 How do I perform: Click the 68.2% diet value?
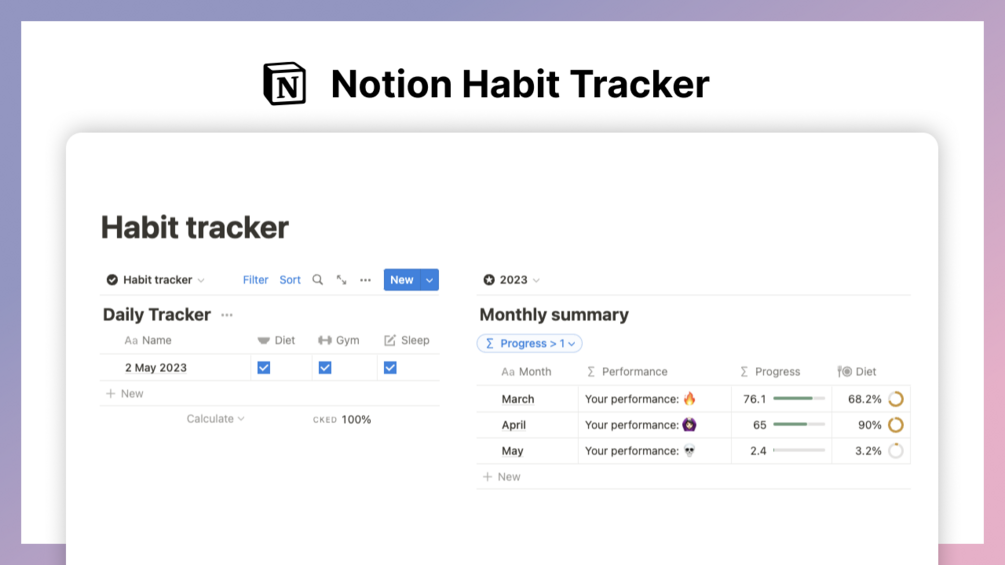click(865, 399)
